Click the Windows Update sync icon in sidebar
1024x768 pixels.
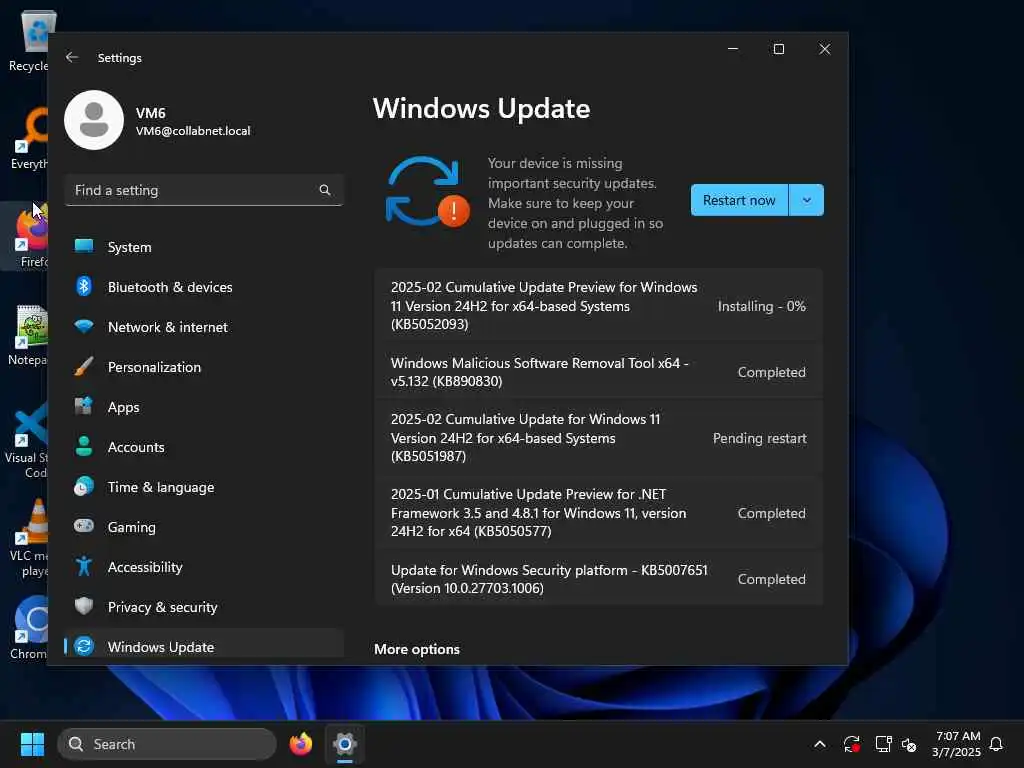point(84,647)
